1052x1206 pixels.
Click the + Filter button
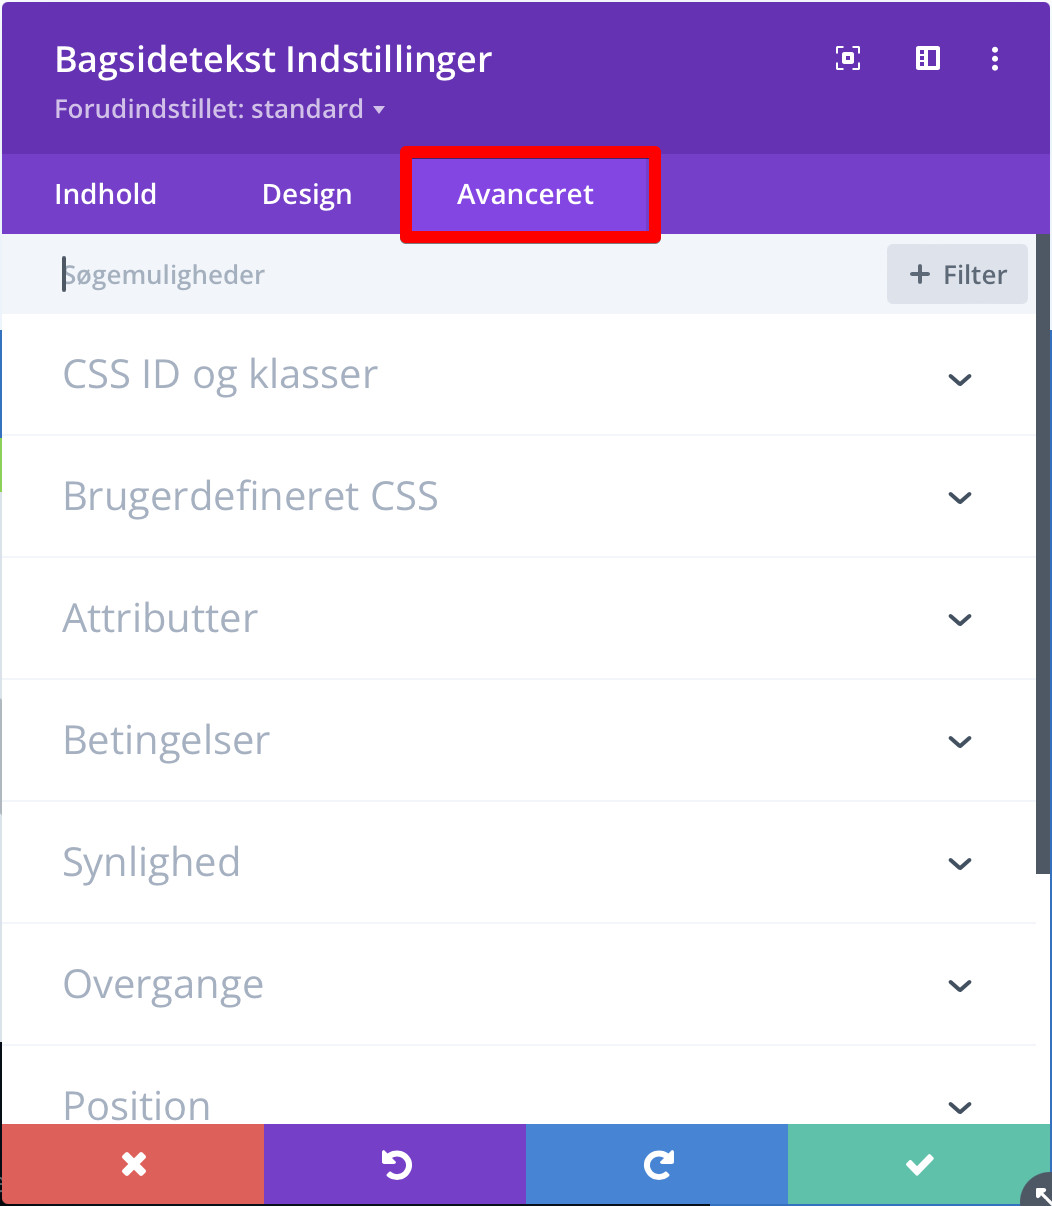[x=957, y=275]
